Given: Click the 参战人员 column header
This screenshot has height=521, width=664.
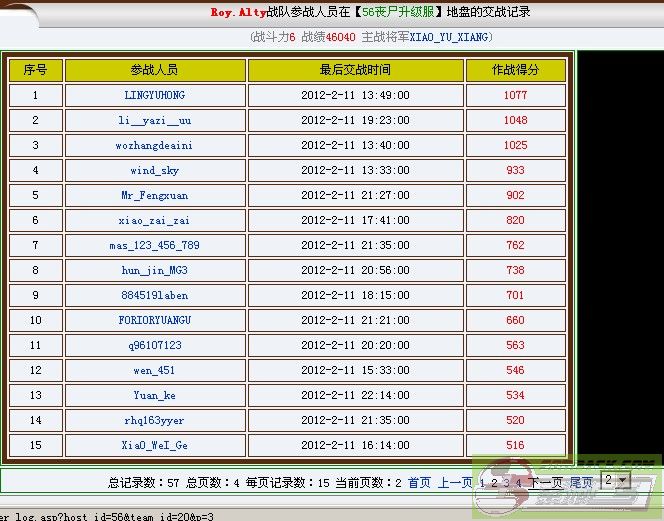Looking at the screenshot, I should pos(154,70).
